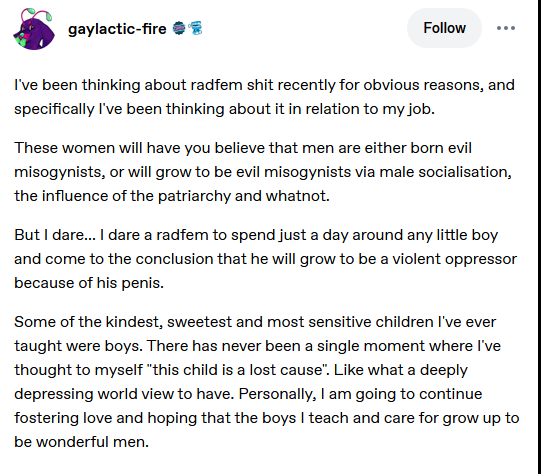Open gaylactic-fire's purple bug avatar
The width and height of the screenshot is (541, 474).
tap(34, 29)
